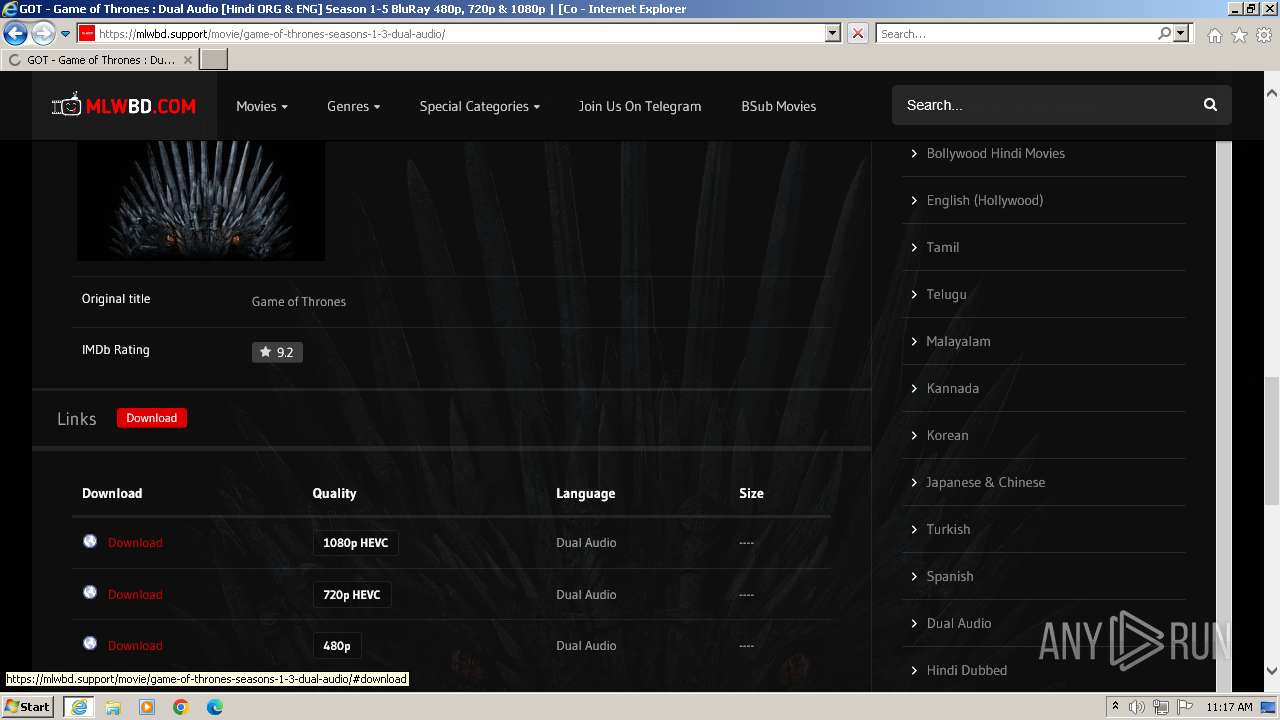
Task: Open the Malayalam category
Action: coord(958,341)
